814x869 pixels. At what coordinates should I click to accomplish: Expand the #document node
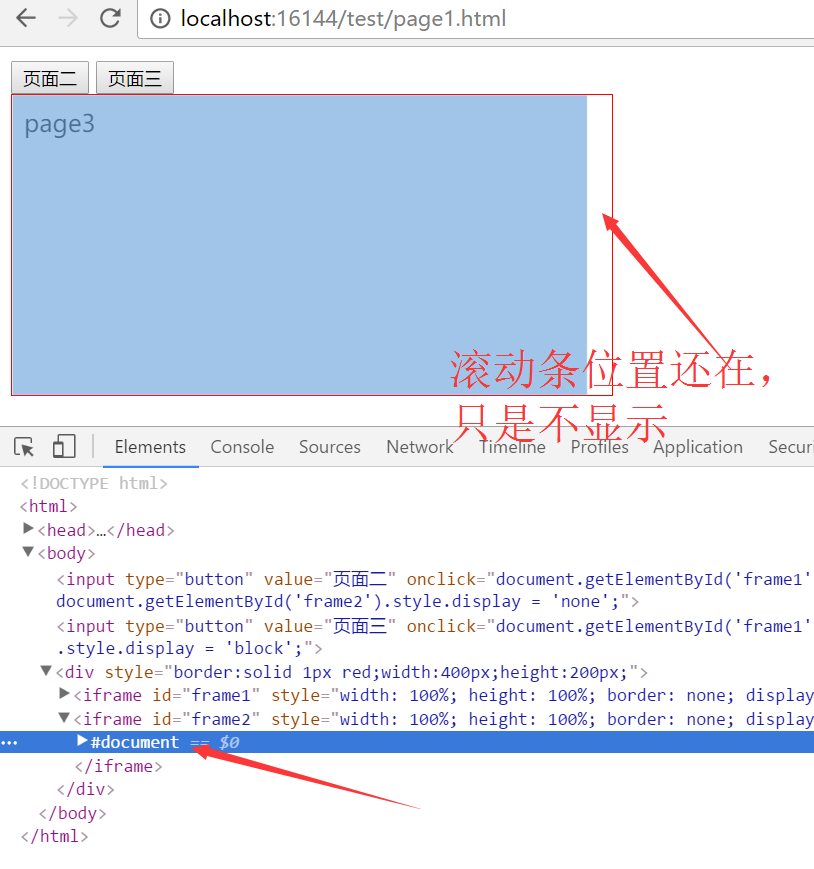[83, 741]
